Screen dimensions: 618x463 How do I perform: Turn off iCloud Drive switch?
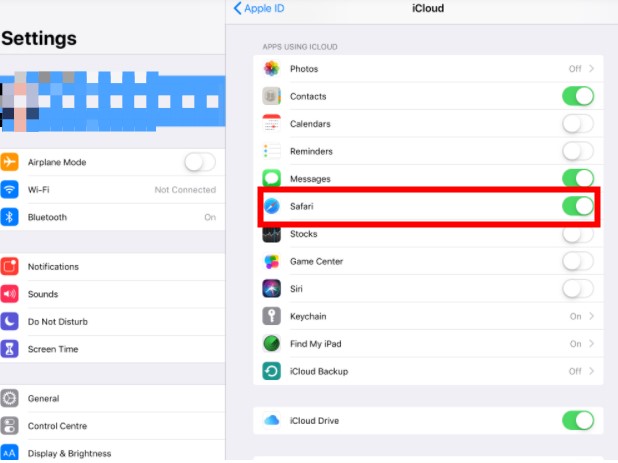577,420
